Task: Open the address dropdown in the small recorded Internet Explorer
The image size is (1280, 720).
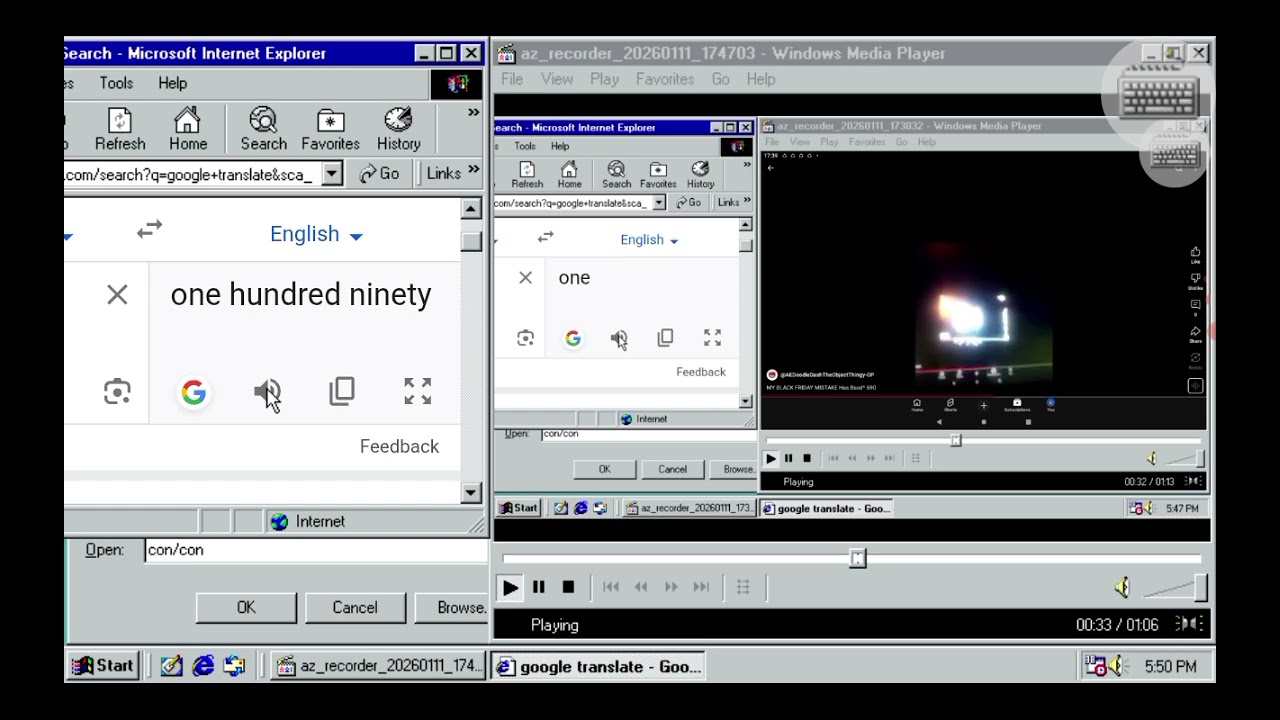Action: coord(659,203)
